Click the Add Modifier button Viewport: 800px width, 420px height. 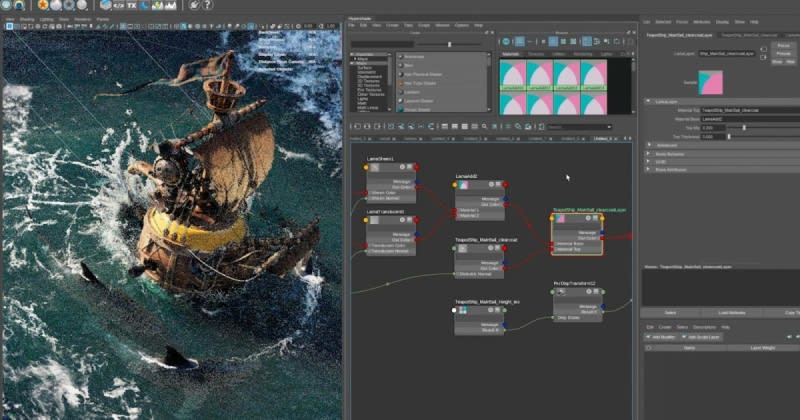point(661,337)
